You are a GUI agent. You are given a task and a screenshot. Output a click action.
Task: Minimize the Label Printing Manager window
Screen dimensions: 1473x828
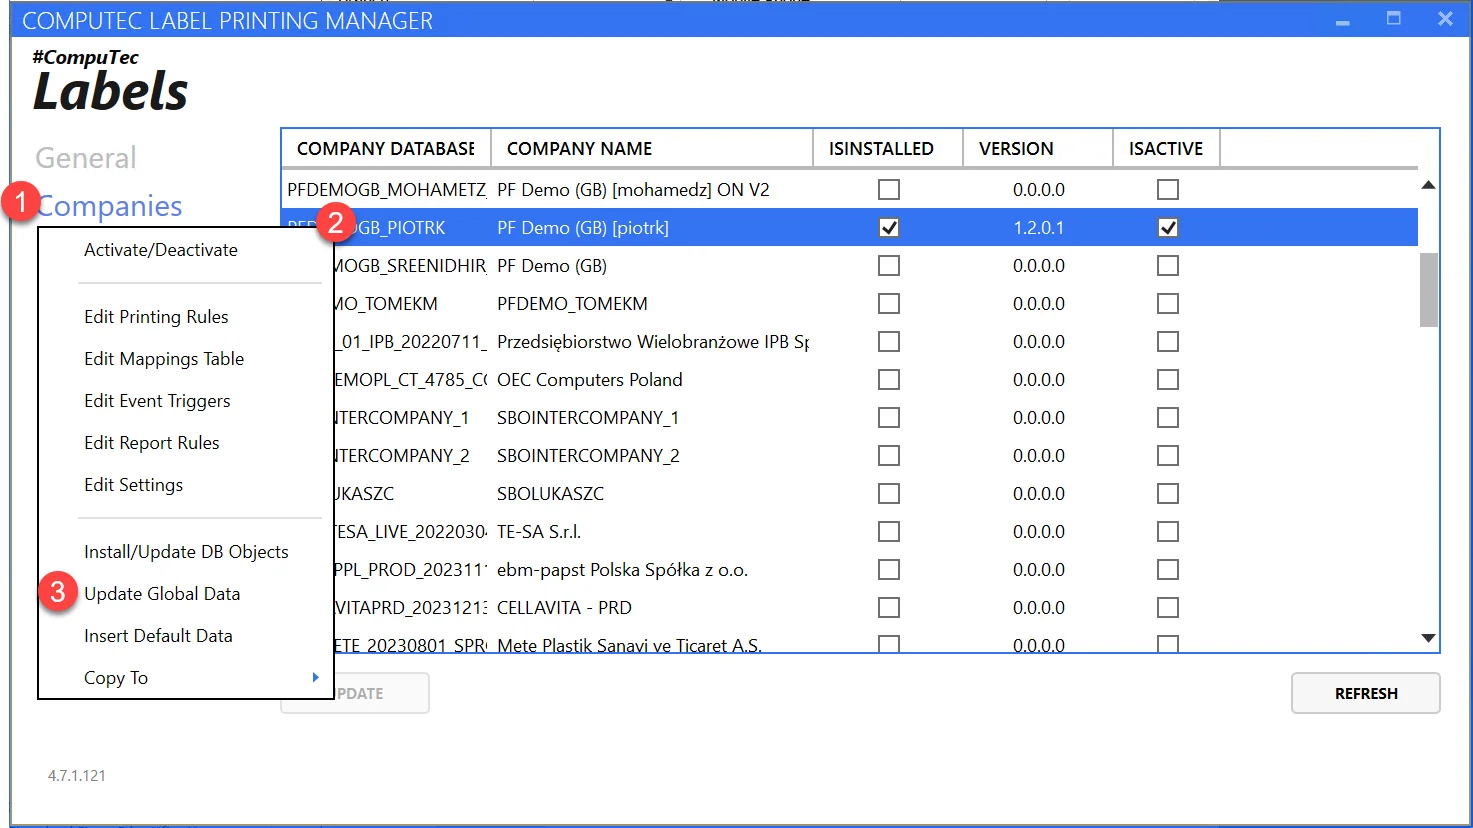point(1342,20)
